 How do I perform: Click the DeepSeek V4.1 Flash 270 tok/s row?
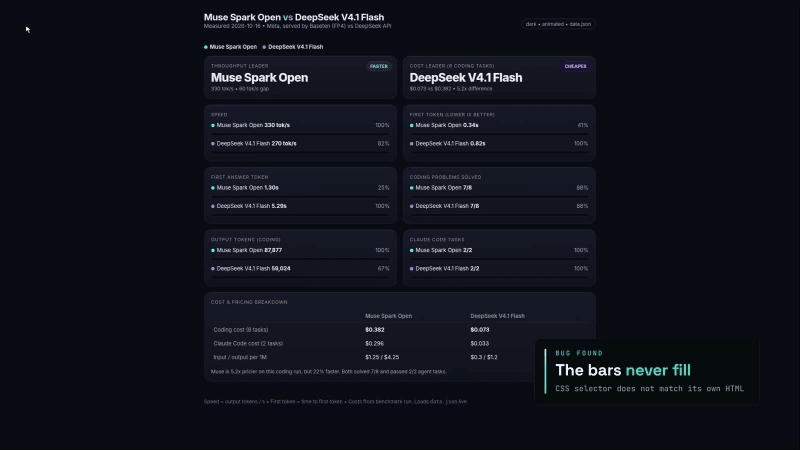pyautogui.click(x=300, y=143)
